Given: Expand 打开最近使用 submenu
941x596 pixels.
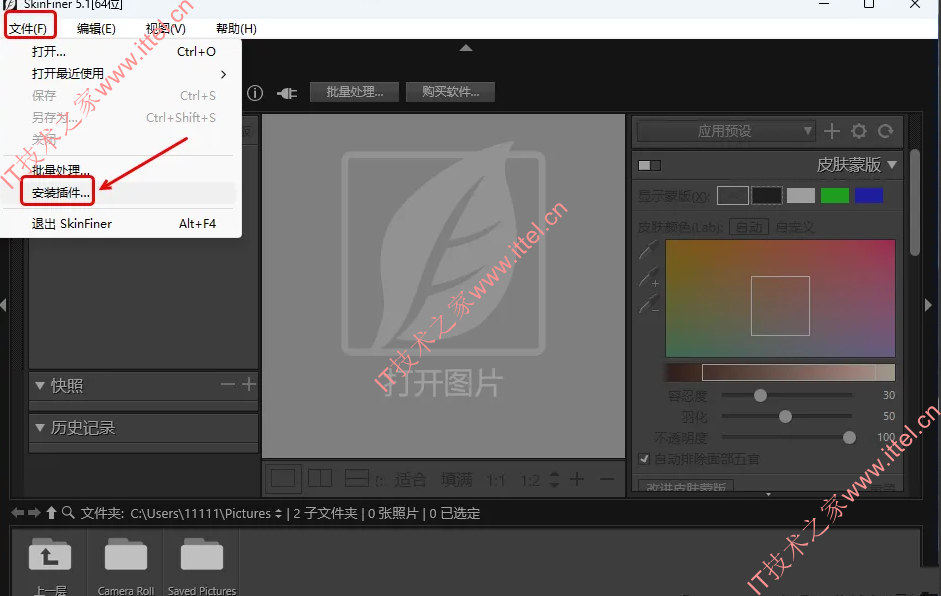Looking at the screenshot, I should click(120, 74).
